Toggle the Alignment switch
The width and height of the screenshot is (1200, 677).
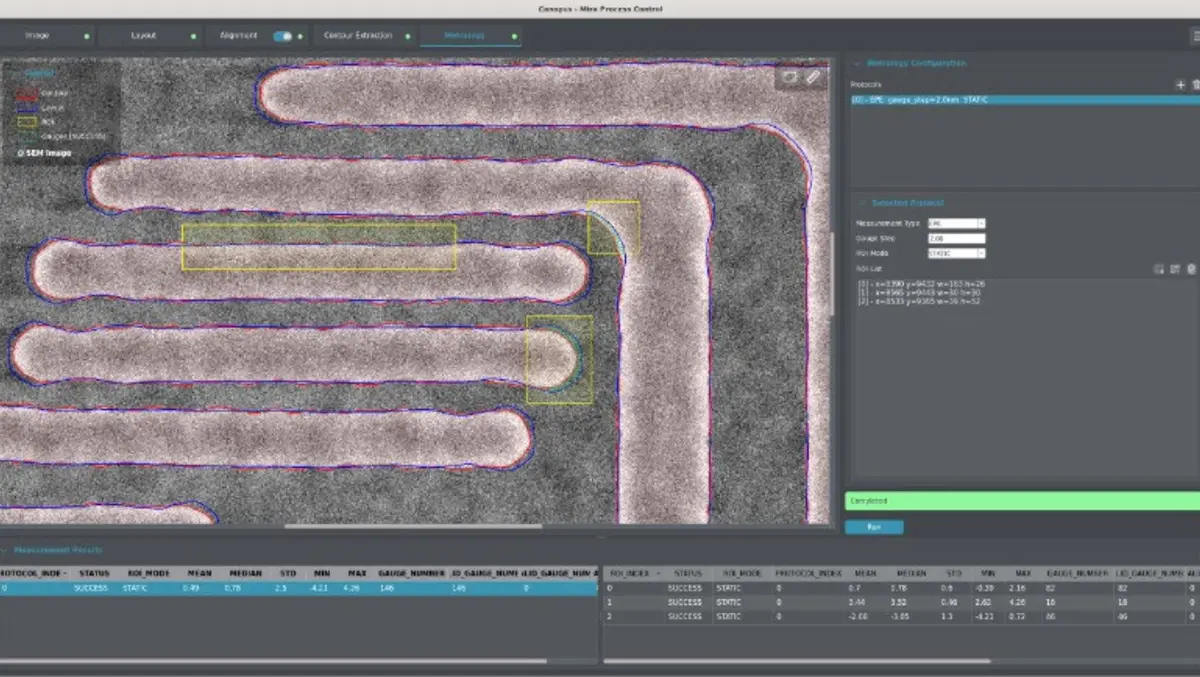(283, 36)
